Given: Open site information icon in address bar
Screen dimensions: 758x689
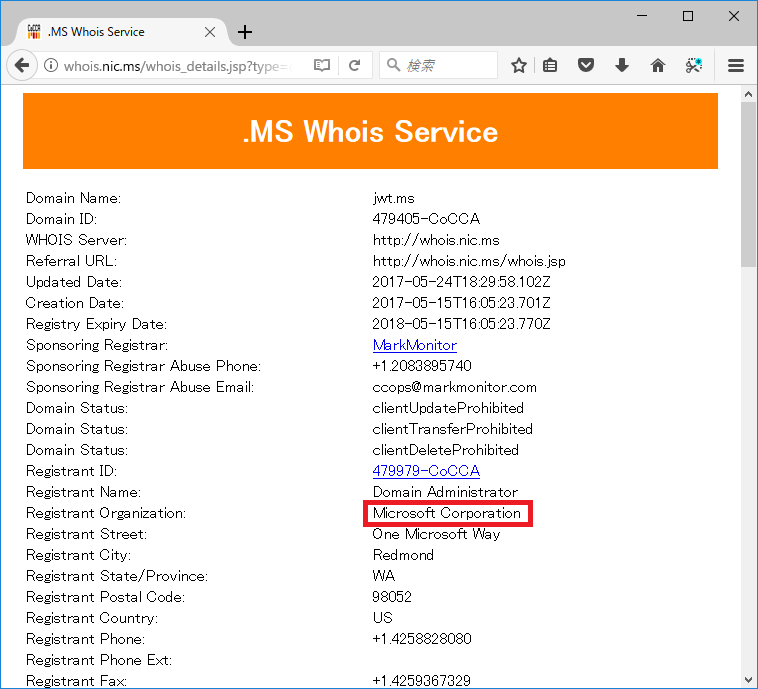Looking at the screenshot, I should (x=51, y=65).
